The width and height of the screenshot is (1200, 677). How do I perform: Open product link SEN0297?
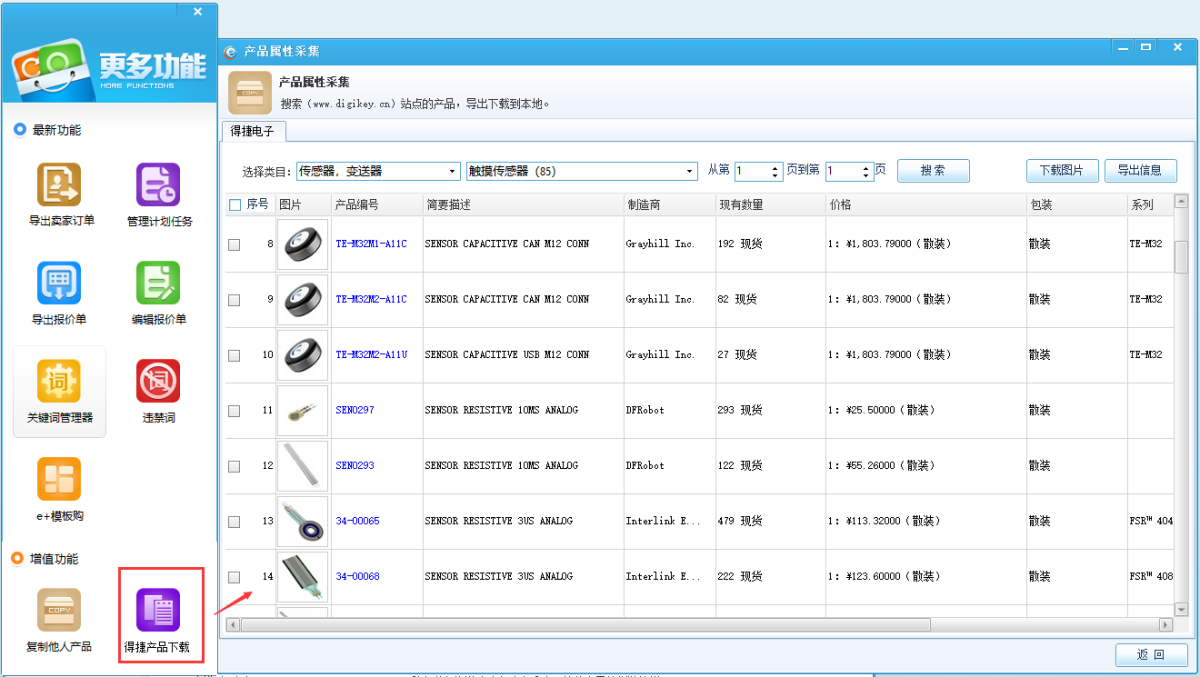coord(355,410)
